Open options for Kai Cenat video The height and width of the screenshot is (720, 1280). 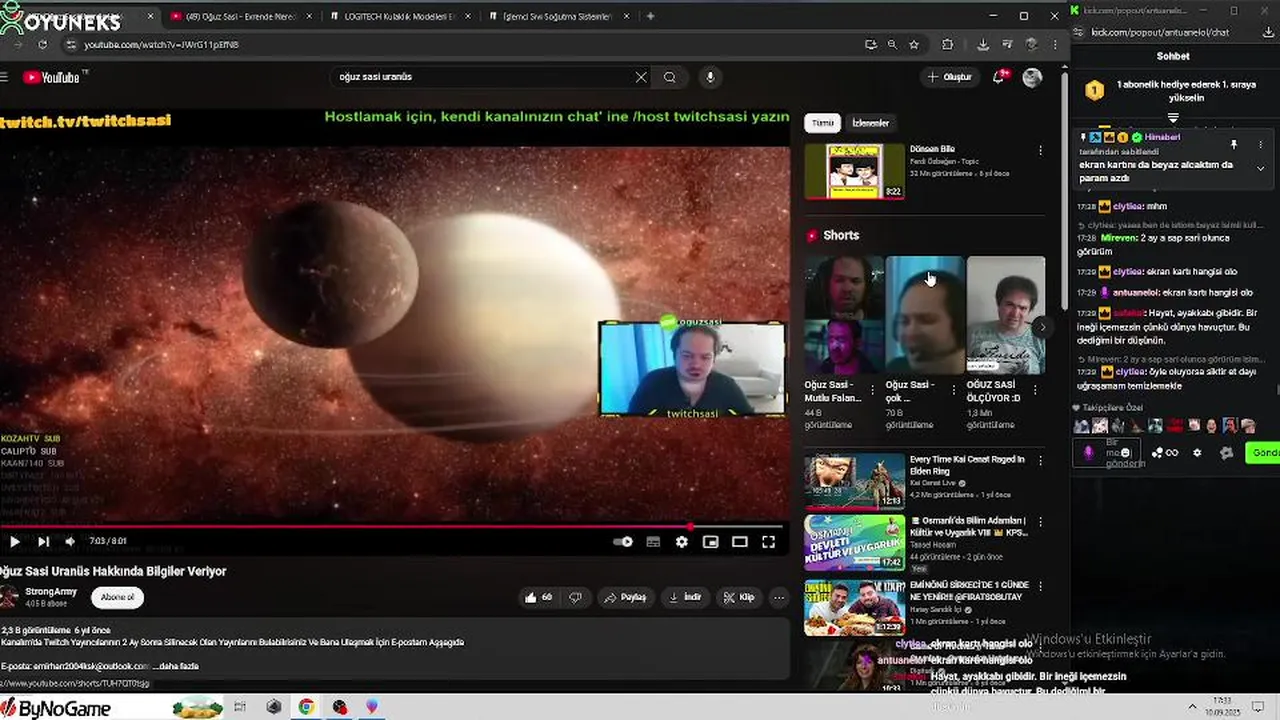1040,461
